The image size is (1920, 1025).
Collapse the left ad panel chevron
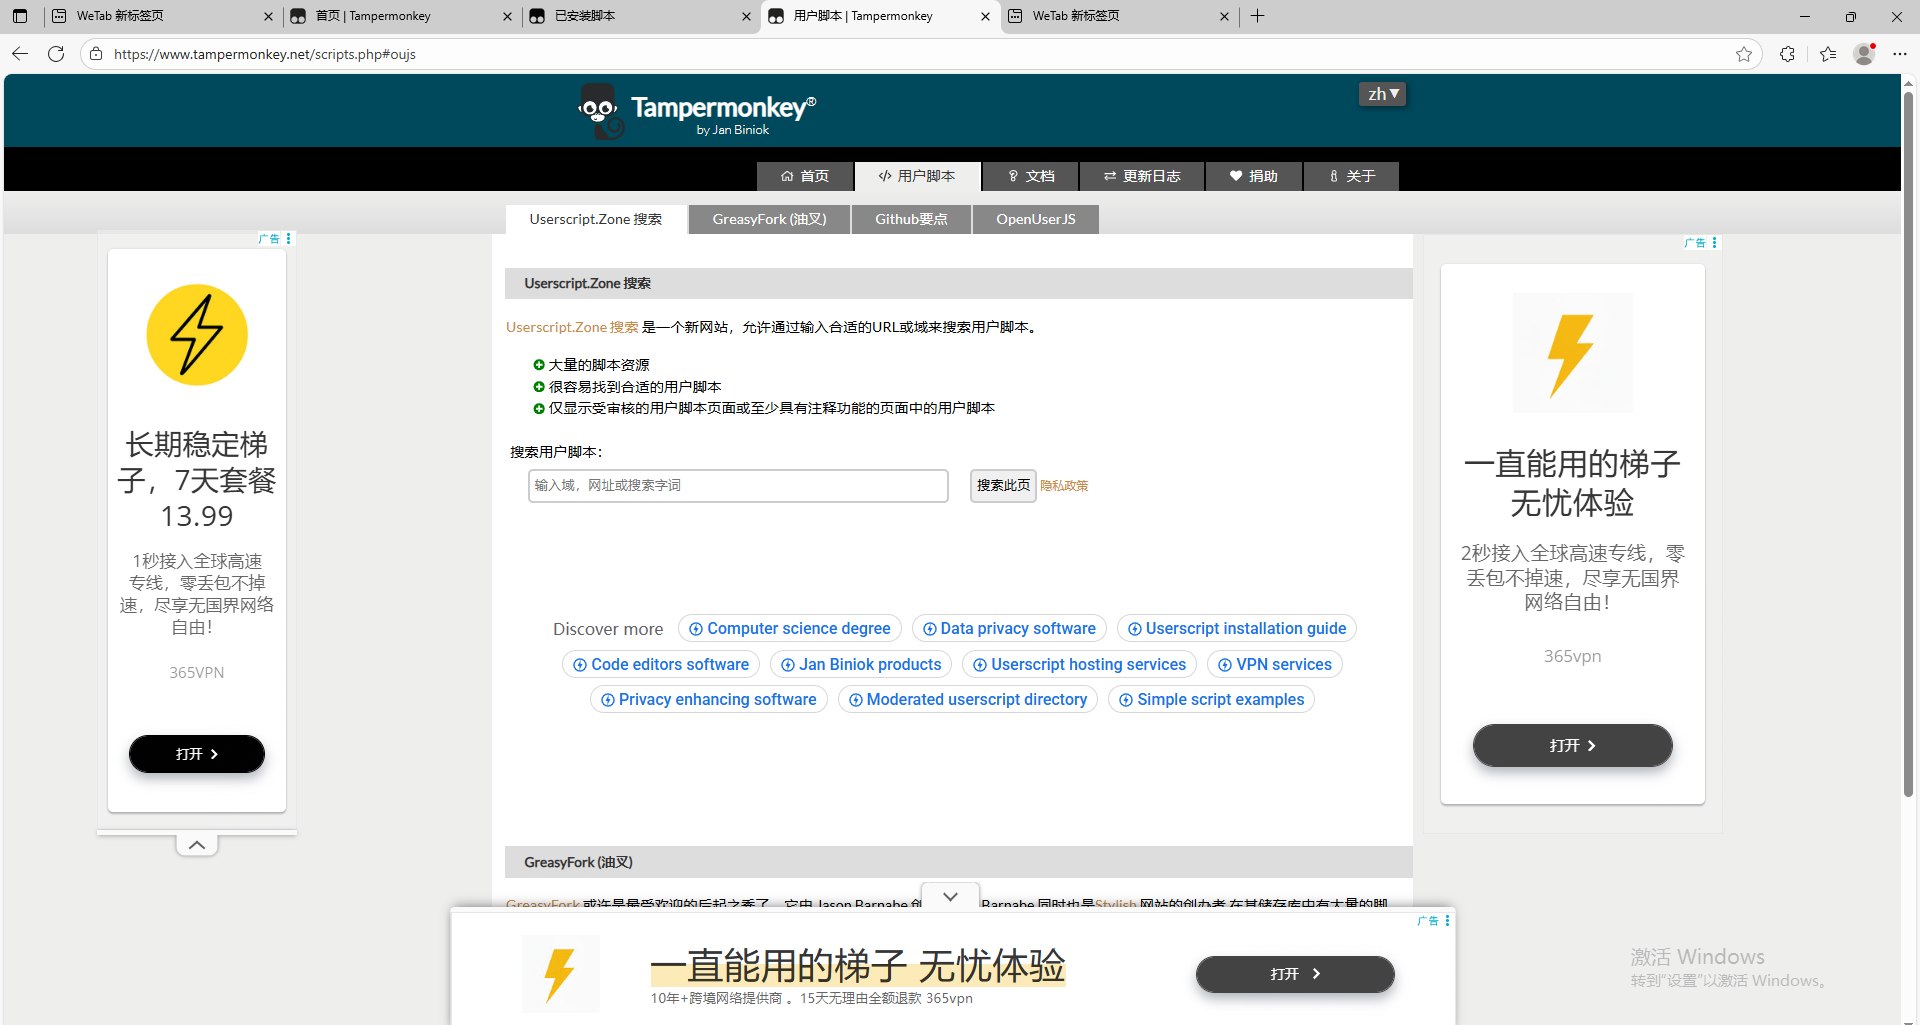point(197,845)
